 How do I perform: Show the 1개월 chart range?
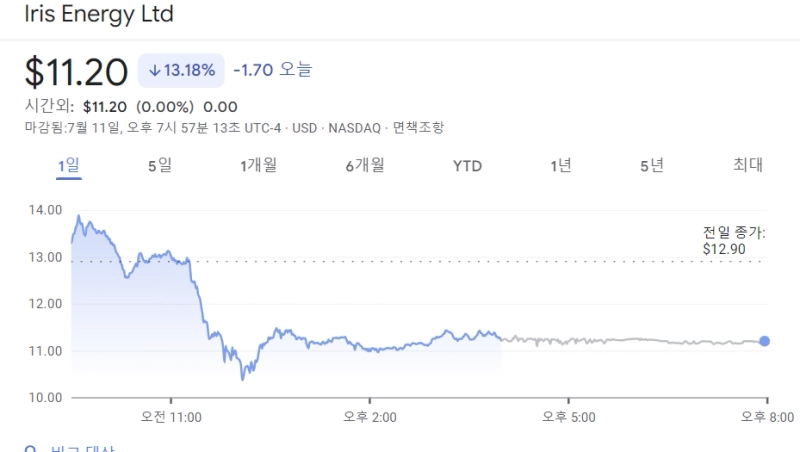pos(258,166)
